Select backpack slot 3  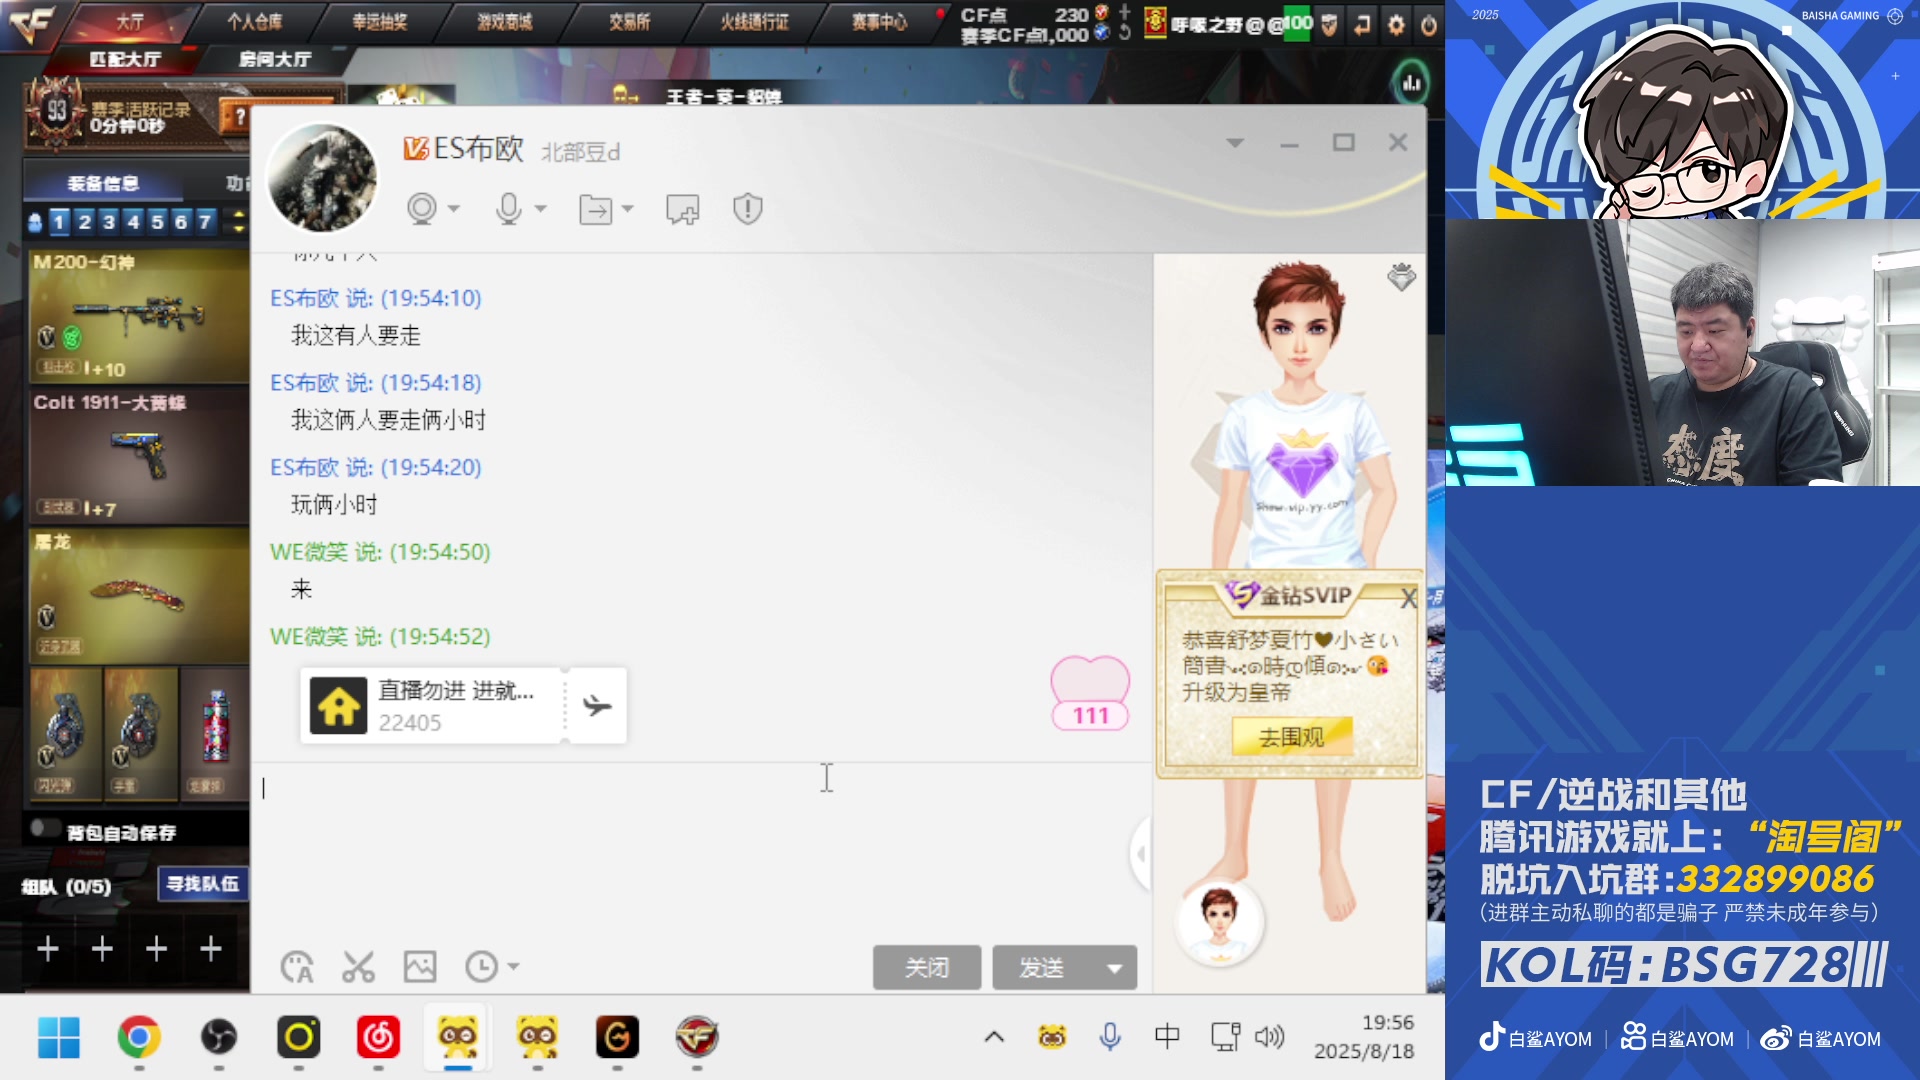[x=109, y=221]
